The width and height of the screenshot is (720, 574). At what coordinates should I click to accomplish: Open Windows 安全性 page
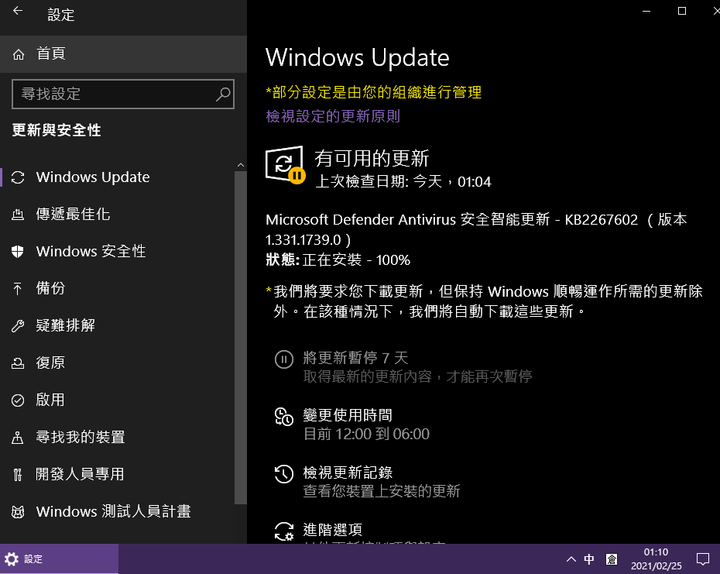click(x=91, y=251)
